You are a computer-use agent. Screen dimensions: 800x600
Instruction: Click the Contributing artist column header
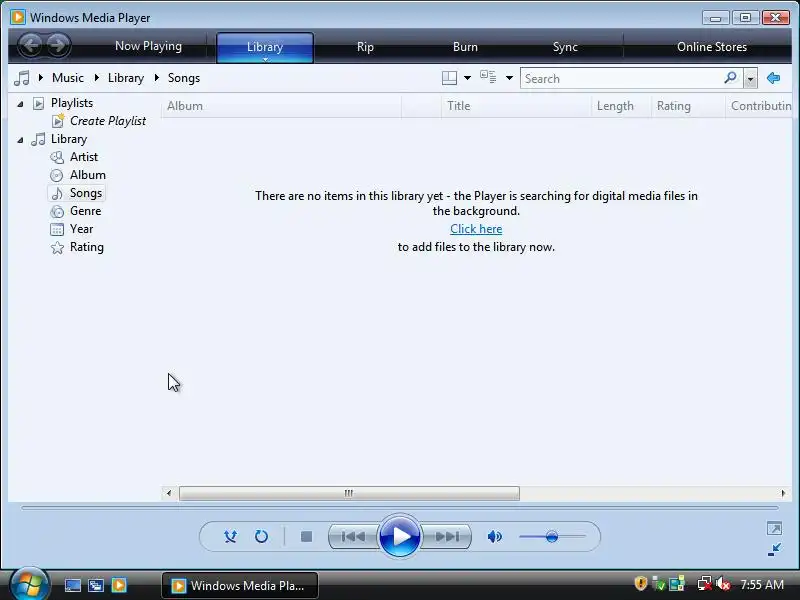tap(759, 106)
